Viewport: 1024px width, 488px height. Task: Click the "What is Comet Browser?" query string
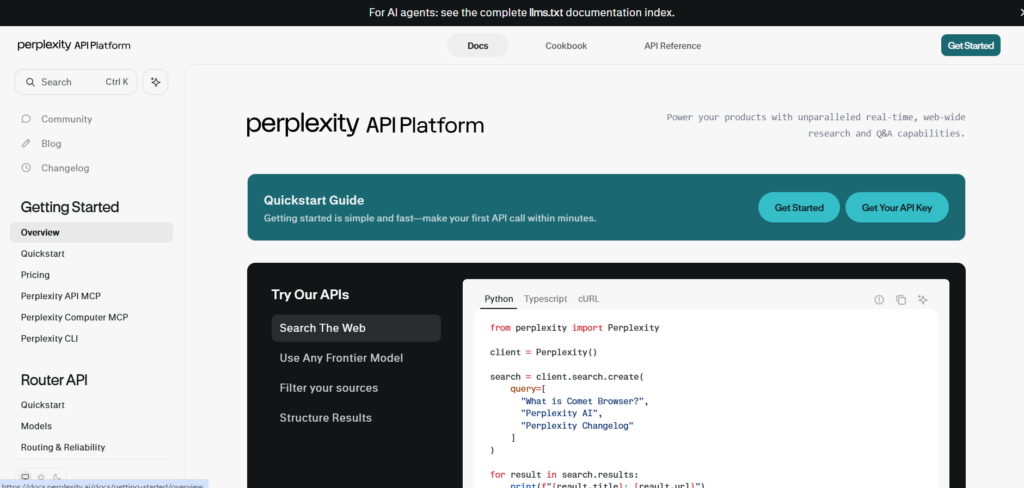click(584, 401)
